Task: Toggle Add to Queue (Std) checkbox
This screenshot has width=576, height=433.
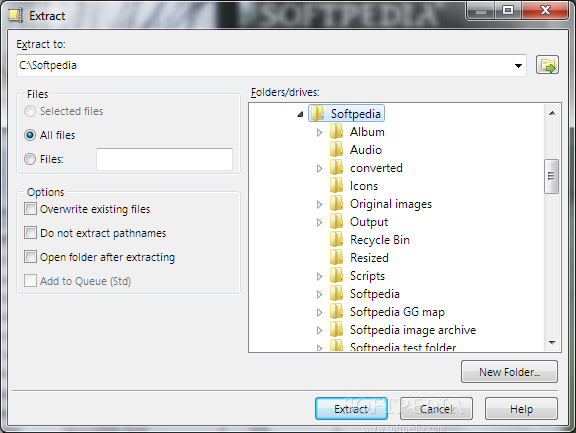Action: [30, 281]
